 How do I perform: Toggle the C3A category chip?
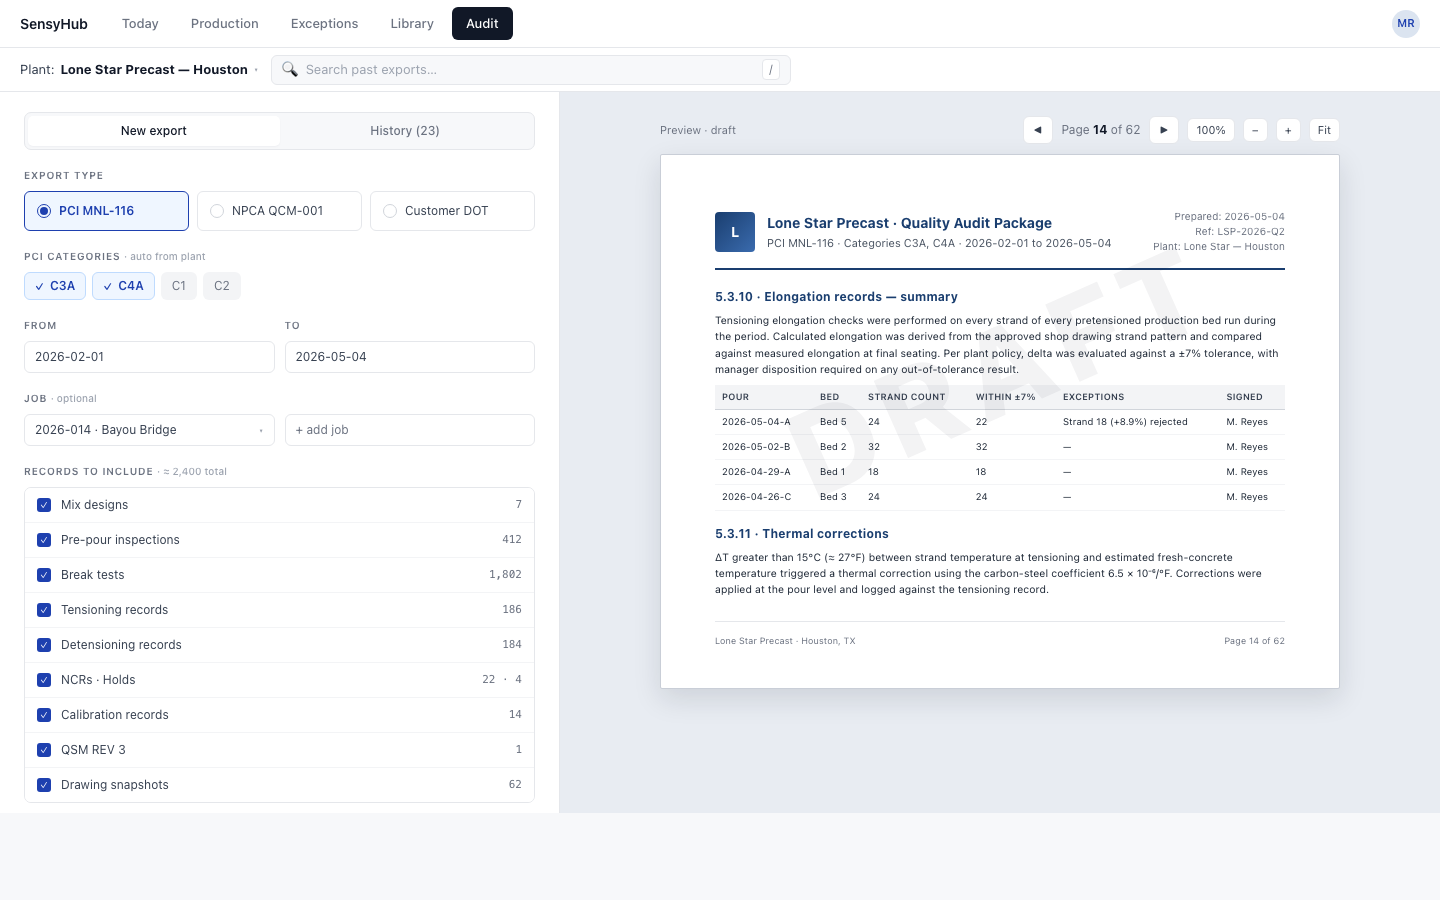[x=55, y=286]
